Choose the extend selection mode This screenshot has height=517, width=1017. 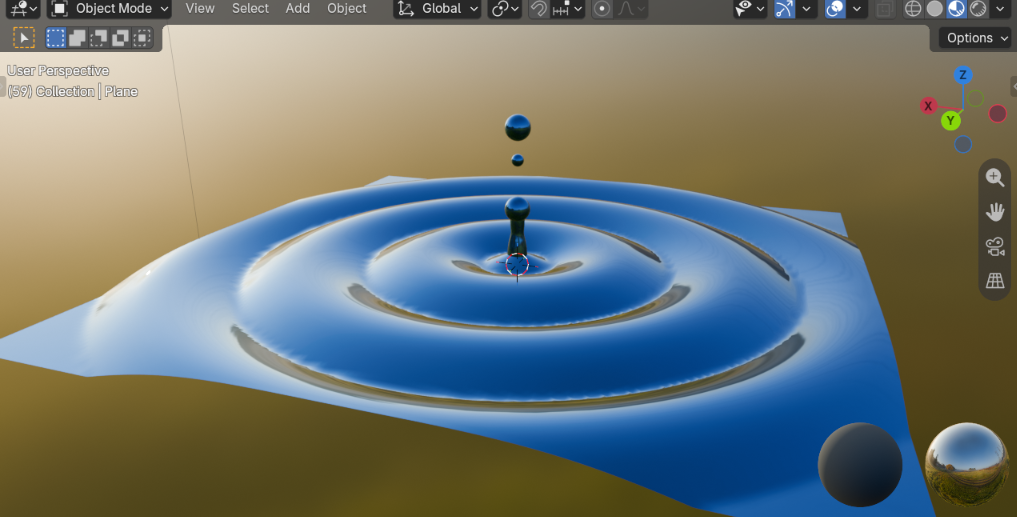pos(77,38)
